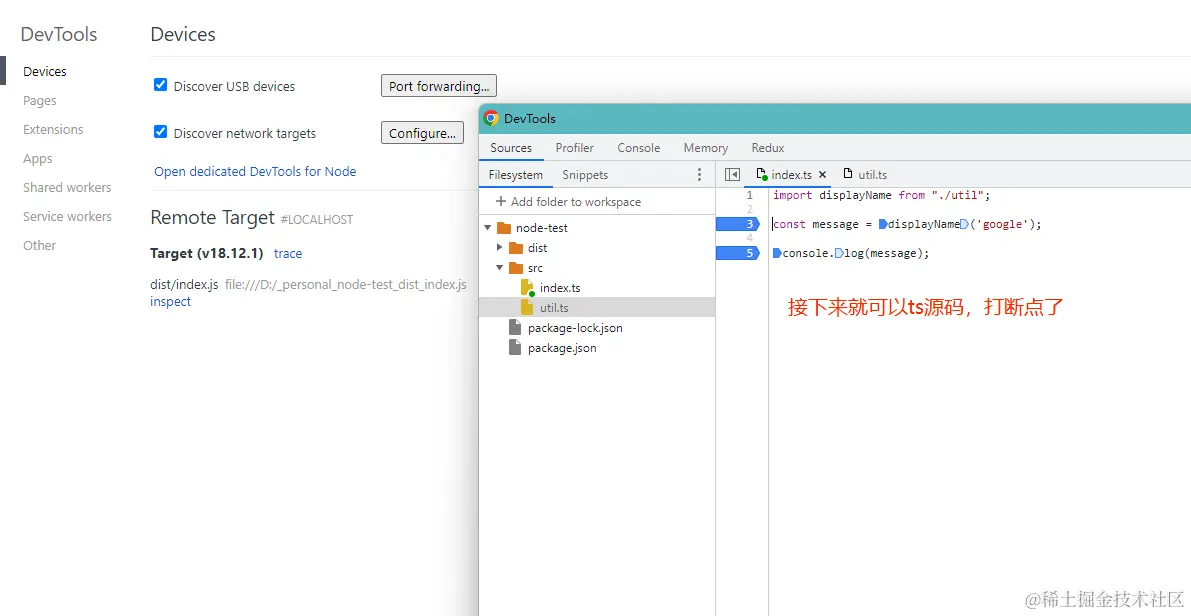The height and width of the screenshot is (616, 1191).
Task: Select Snippets pane tab
Action: pyautogui.click(x=585, y=175)
